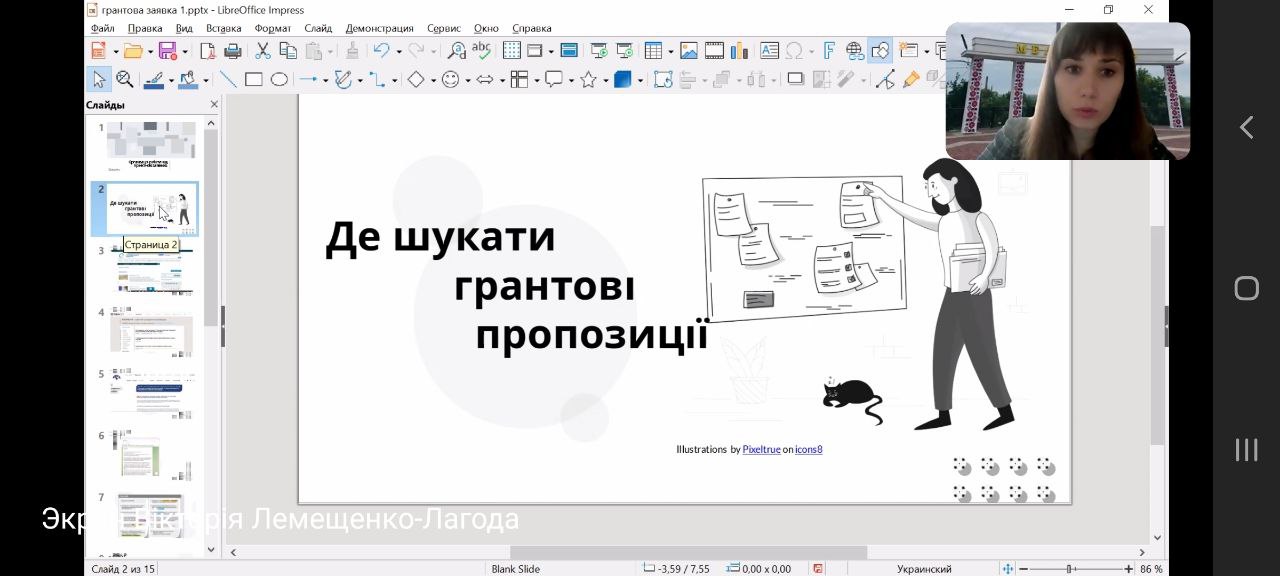Click the Insert Chart icon
This screenshot has width=1280, height=576.
[740, 51]
